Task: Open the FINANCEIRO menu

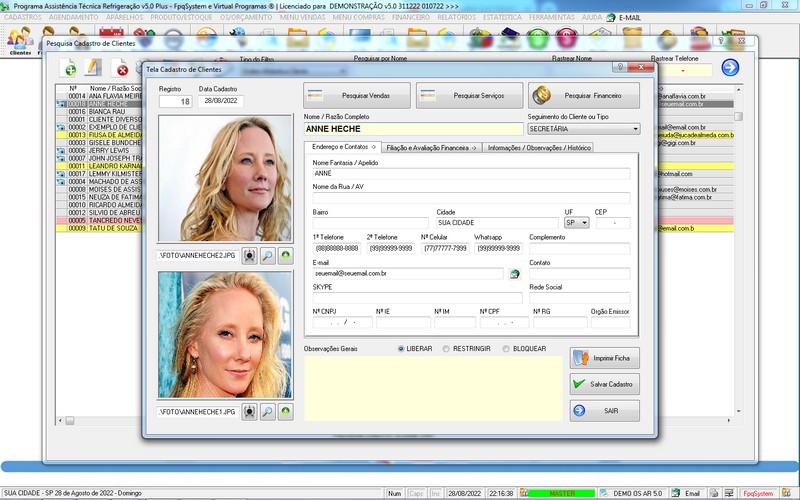Action: [411, 17]
